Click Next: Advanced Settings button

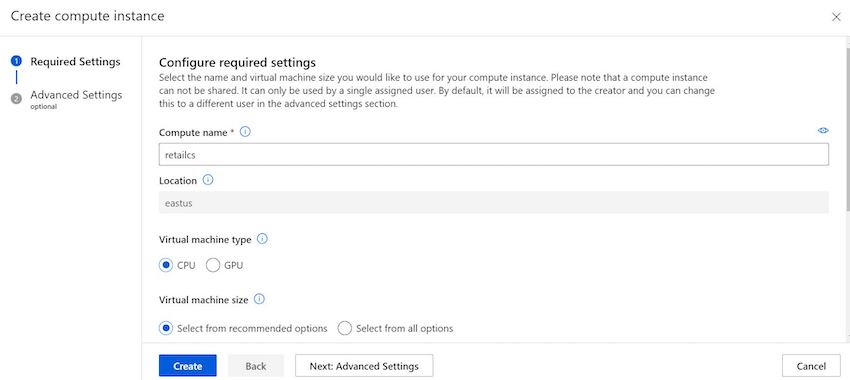click(364, 366)
